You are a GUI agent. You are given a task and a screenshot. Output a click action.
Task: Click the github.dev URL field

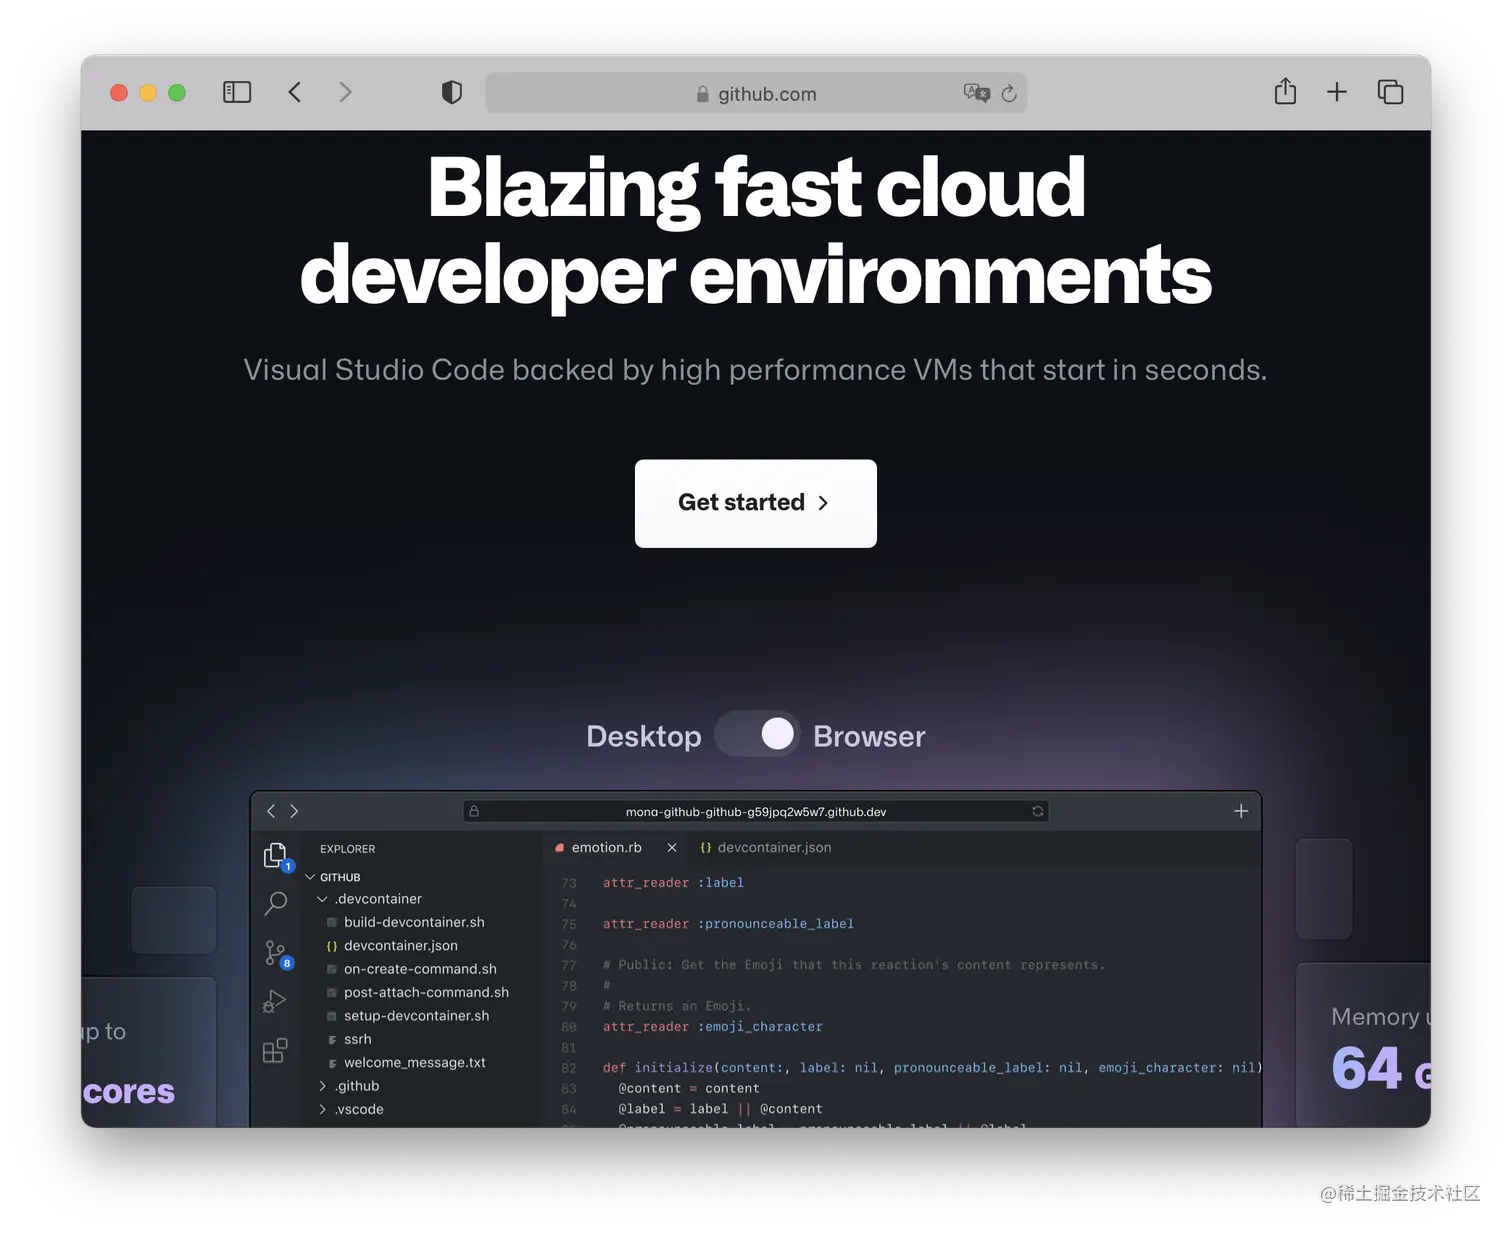(756, 811)
